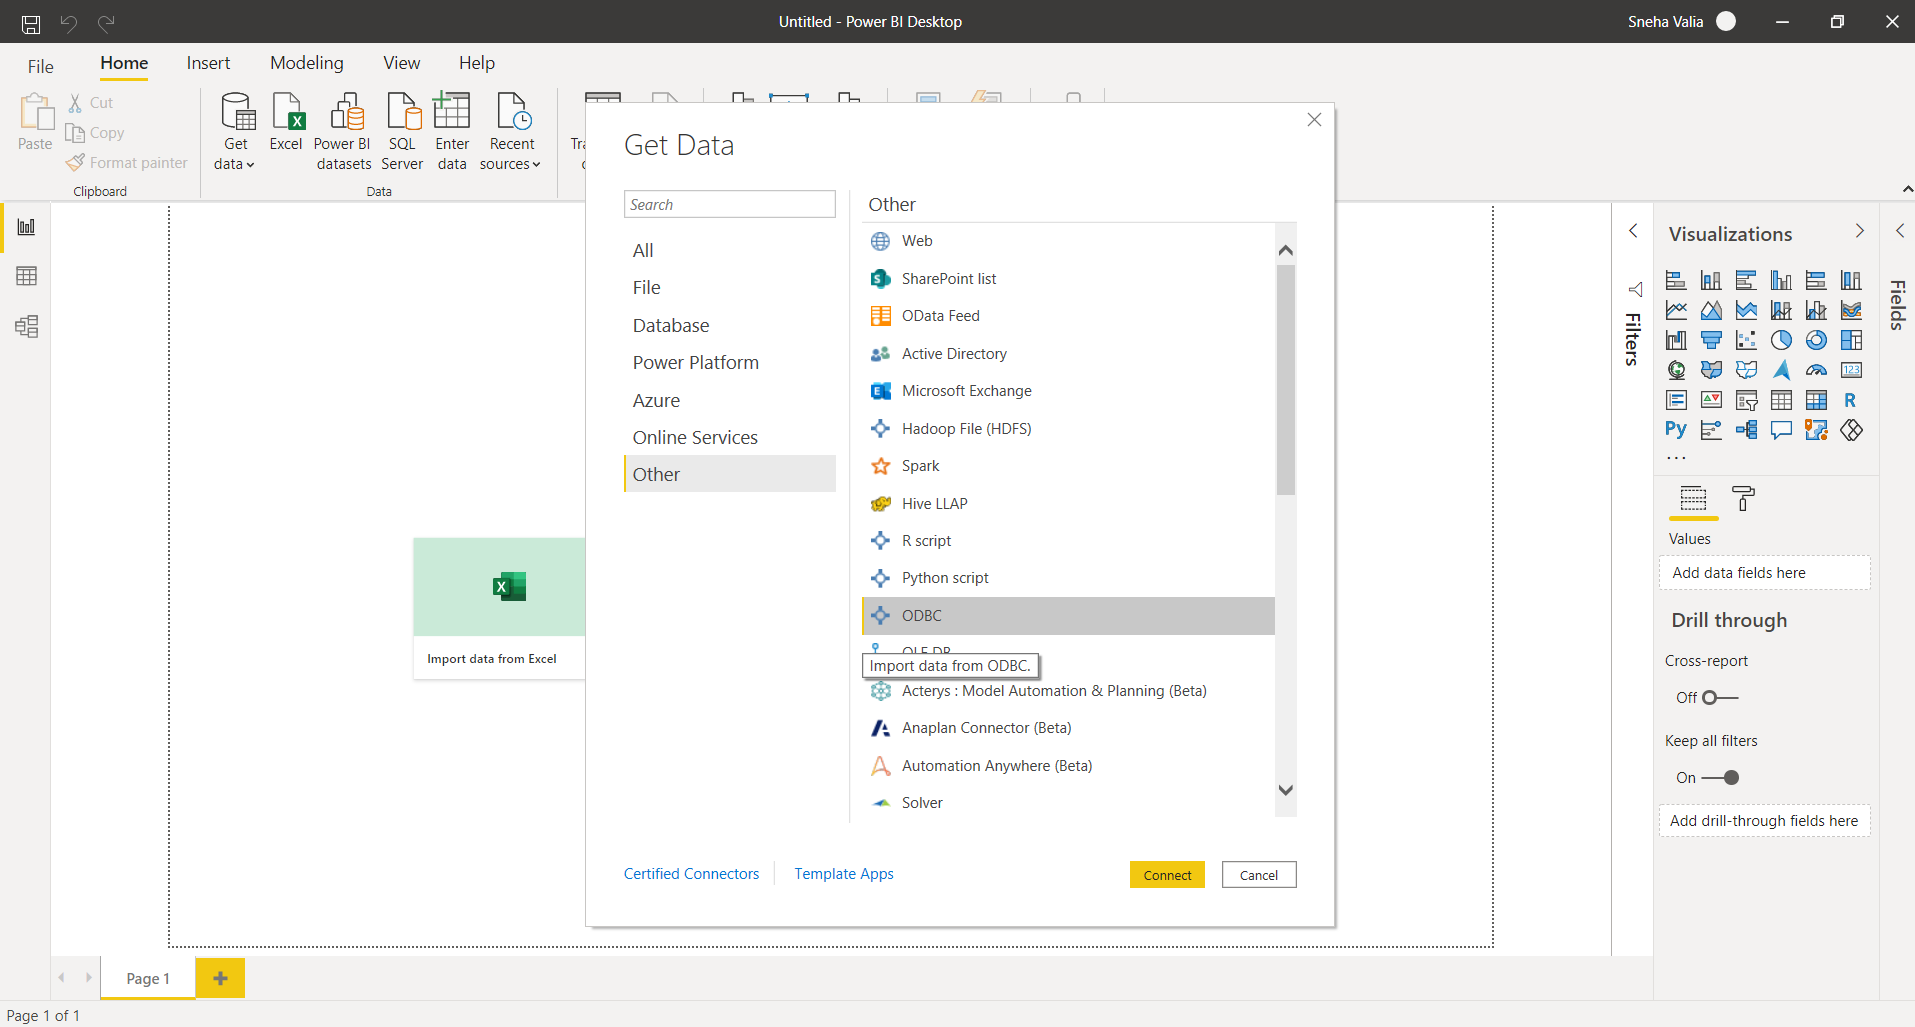The width and height of the screenshot is (1915, 1027).
Task: Click SQL Server in the ribbon
Action: pyautogui.click(x=402, y=131)
